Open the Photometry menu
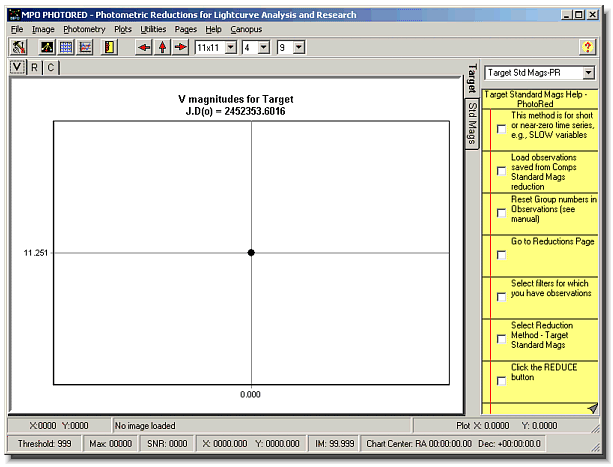This screenshot has width=613, height=467. pos(84,29)
